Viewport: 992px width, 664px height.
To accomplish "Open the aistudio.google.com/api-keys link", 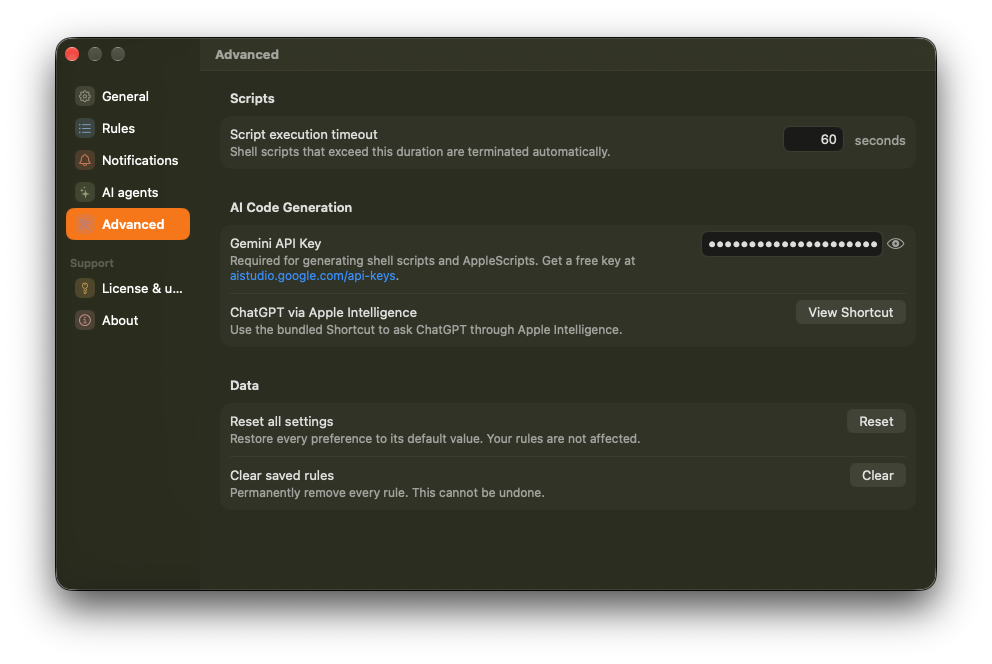I will [x=313, y=276].
